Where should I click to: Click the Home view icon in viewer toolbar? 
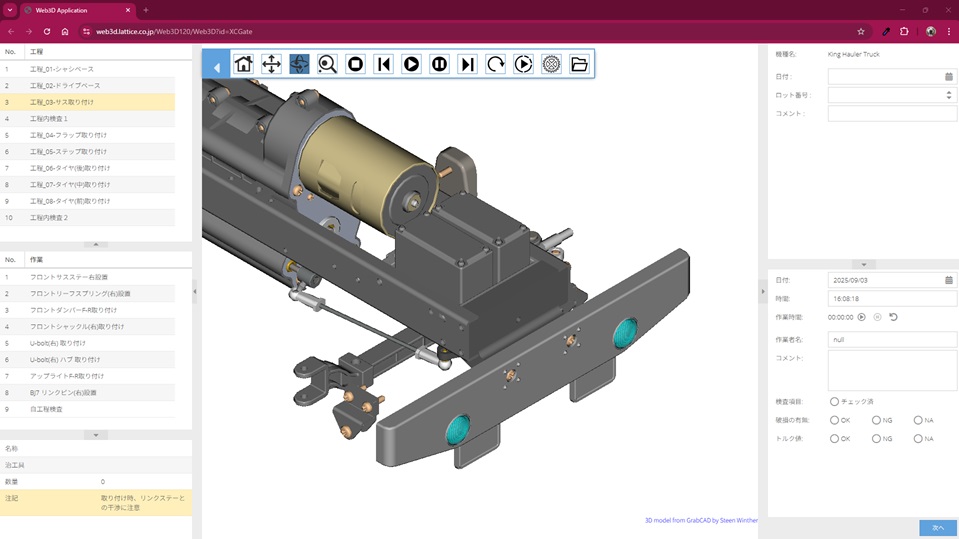[243, 64]
